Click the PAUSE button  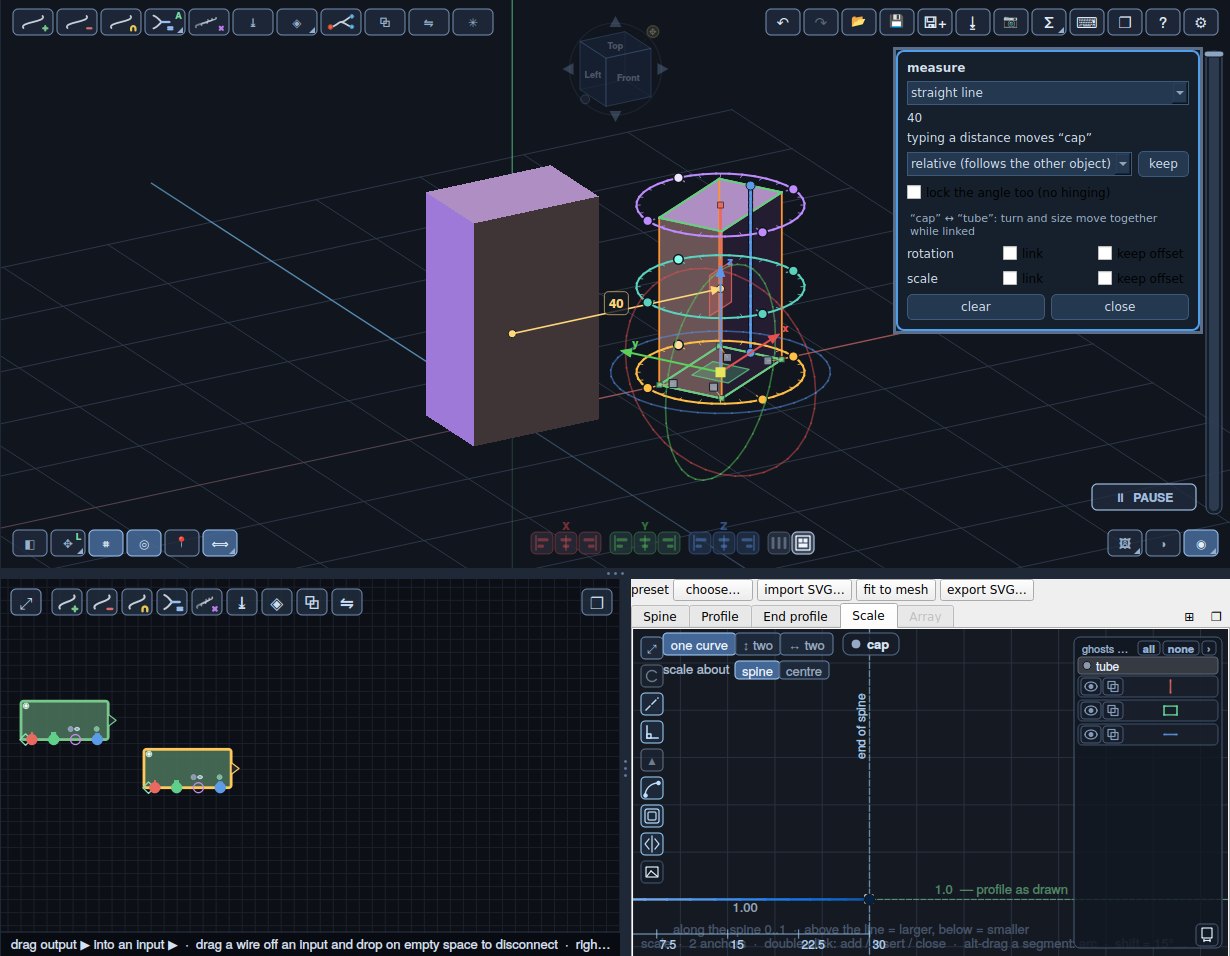pos(1145,497)
